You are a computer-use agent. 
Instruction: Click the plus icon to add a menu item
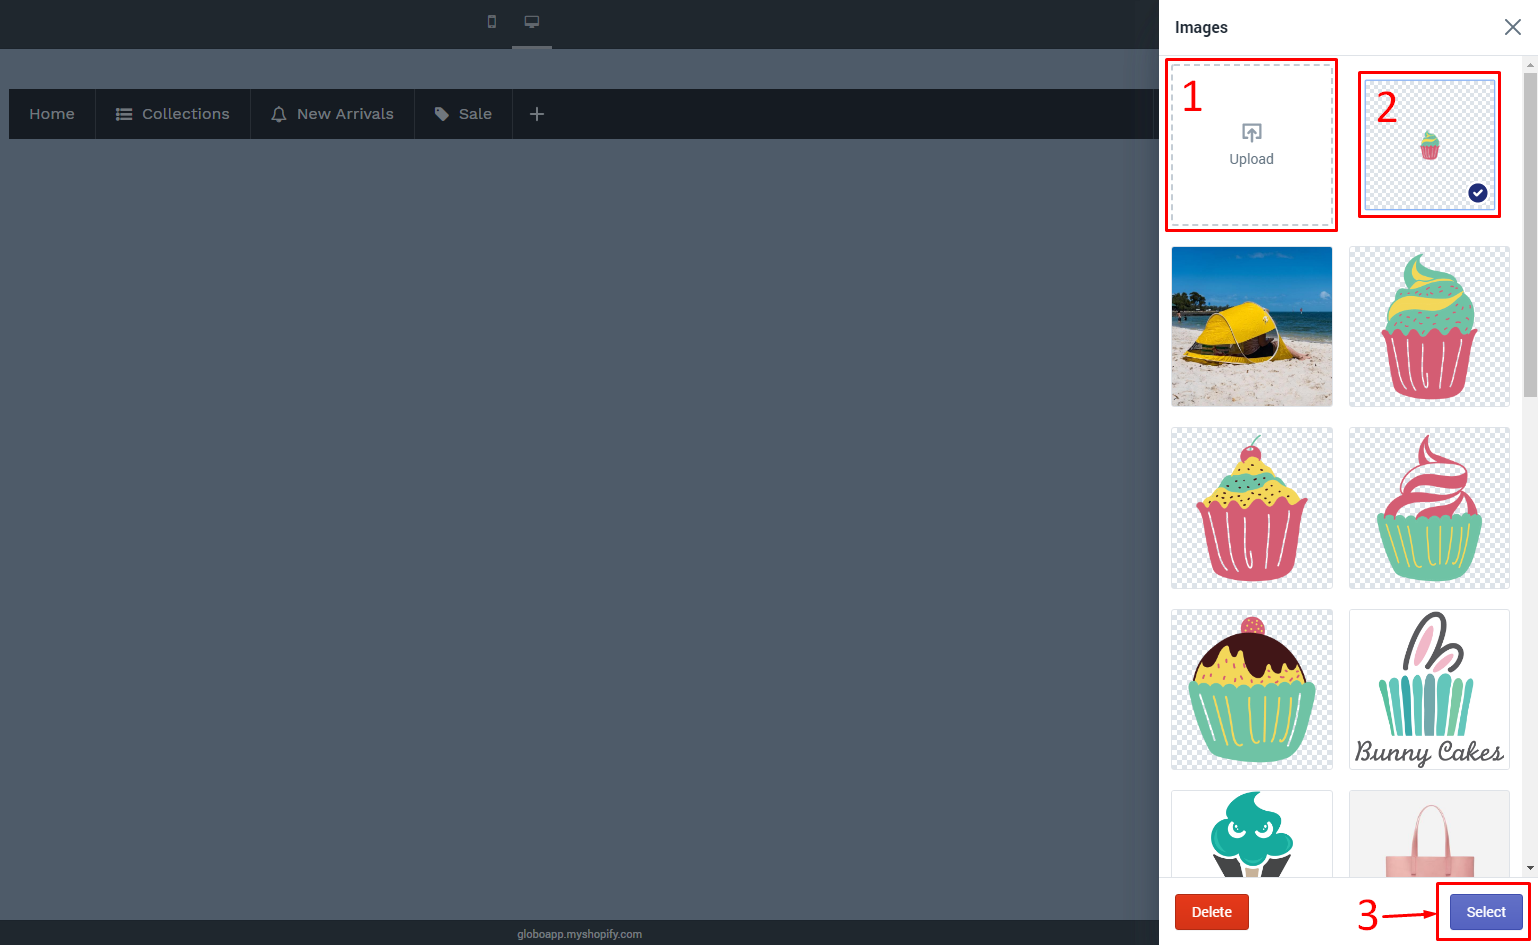click(x=537, y=113)
